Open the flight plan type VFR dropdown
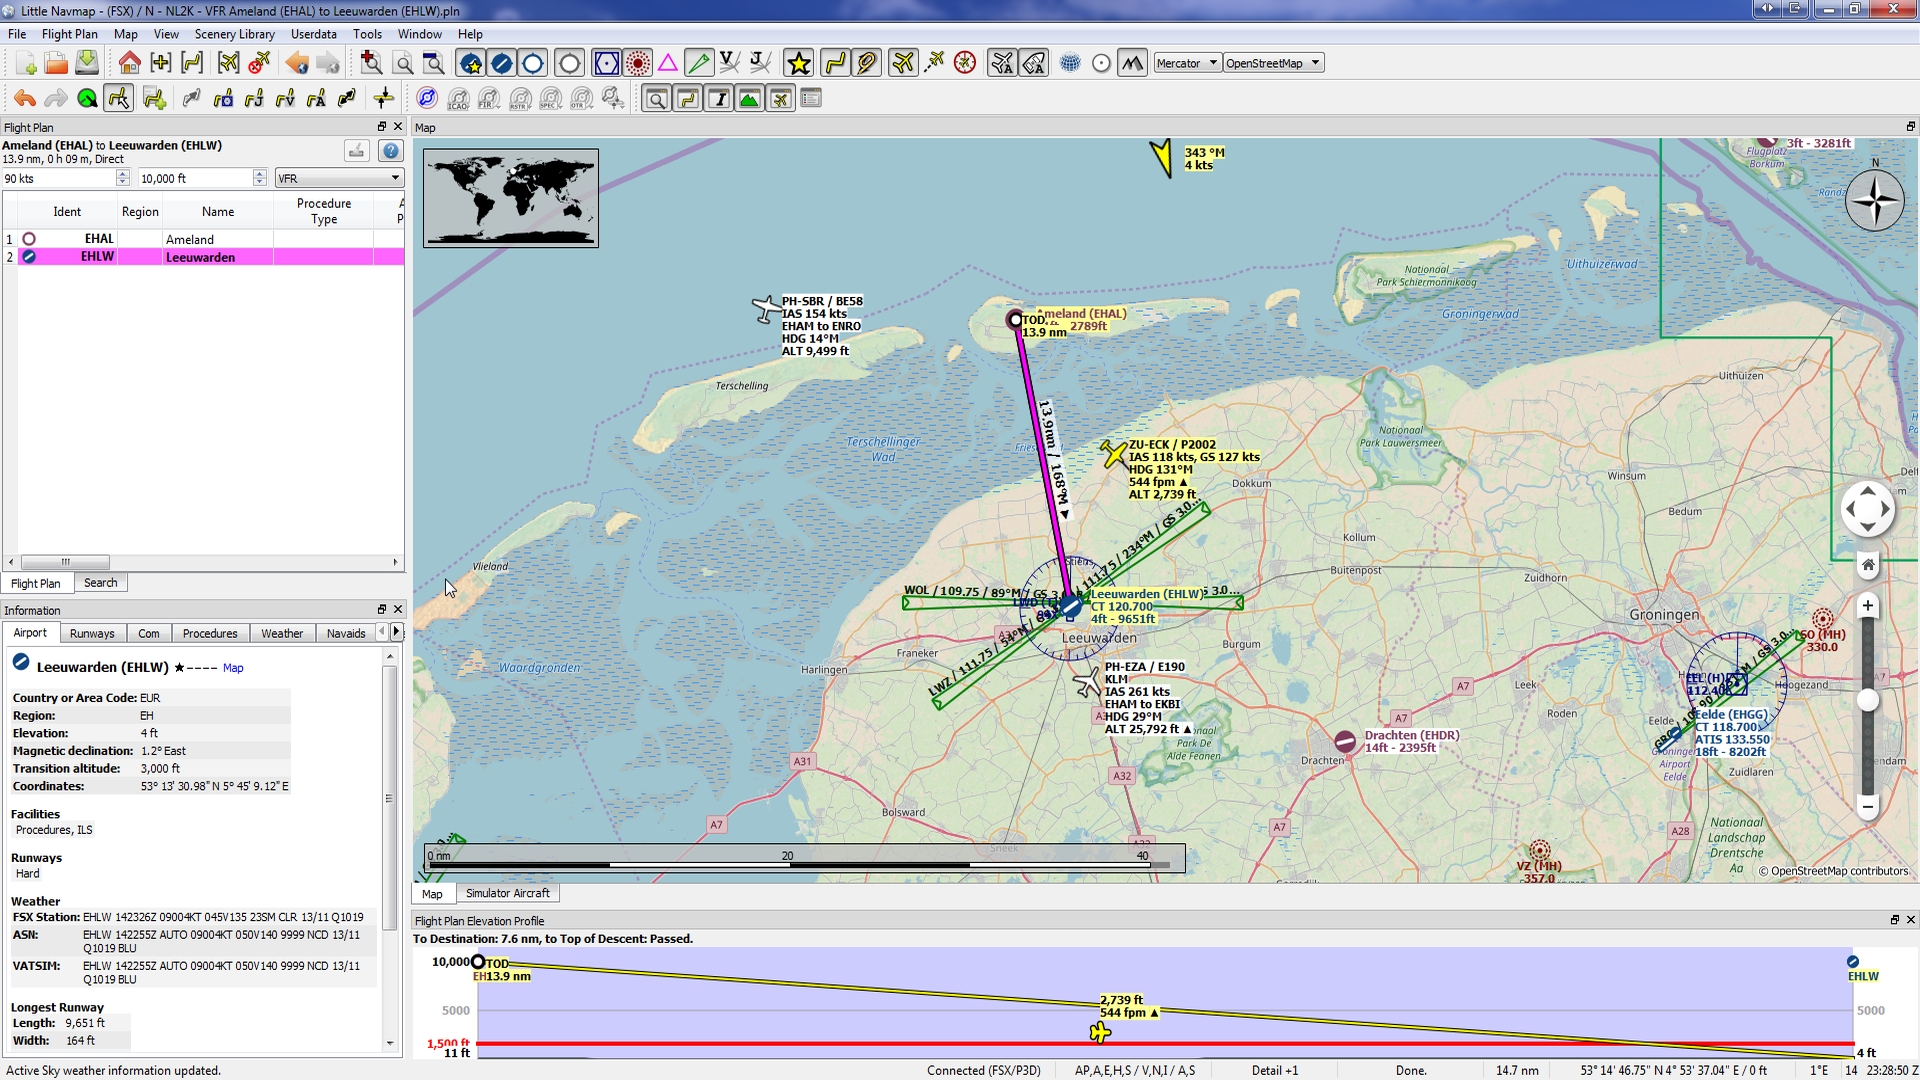 (339, 178)
